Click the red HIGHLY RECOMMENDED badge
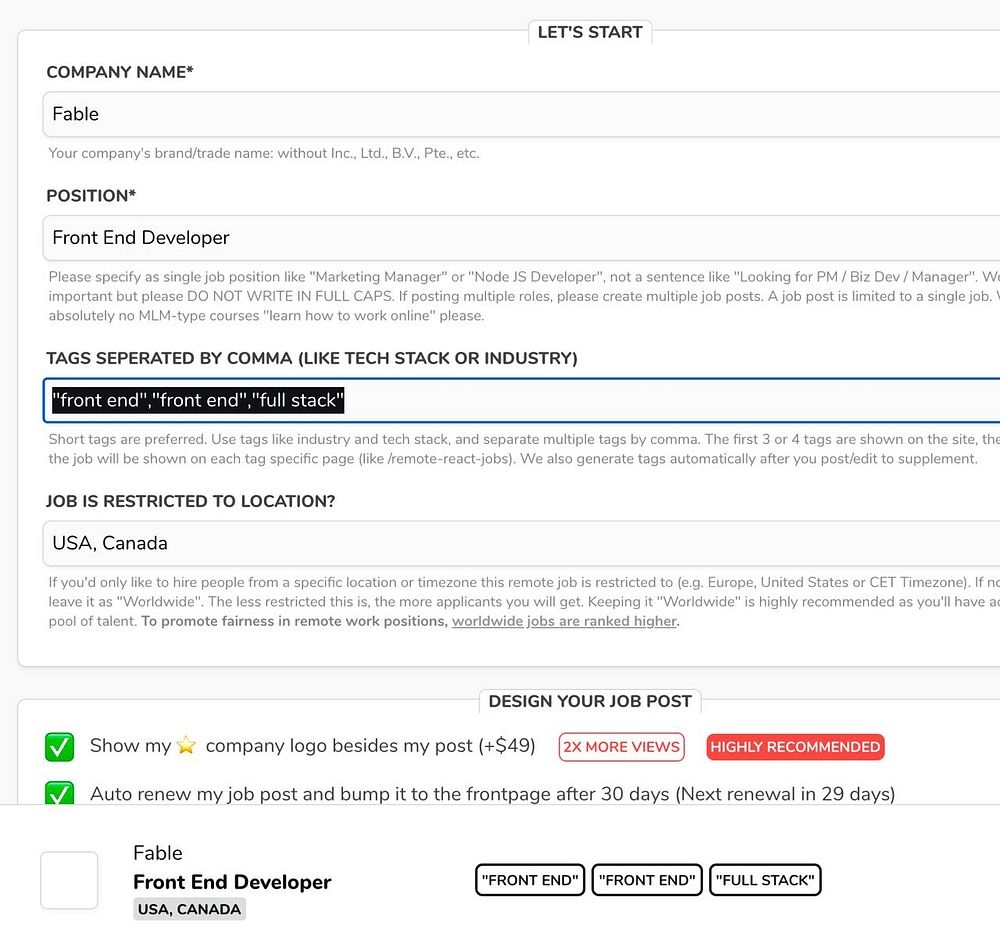The width and height of the screenshot is (1000, 945). [795, 747]
